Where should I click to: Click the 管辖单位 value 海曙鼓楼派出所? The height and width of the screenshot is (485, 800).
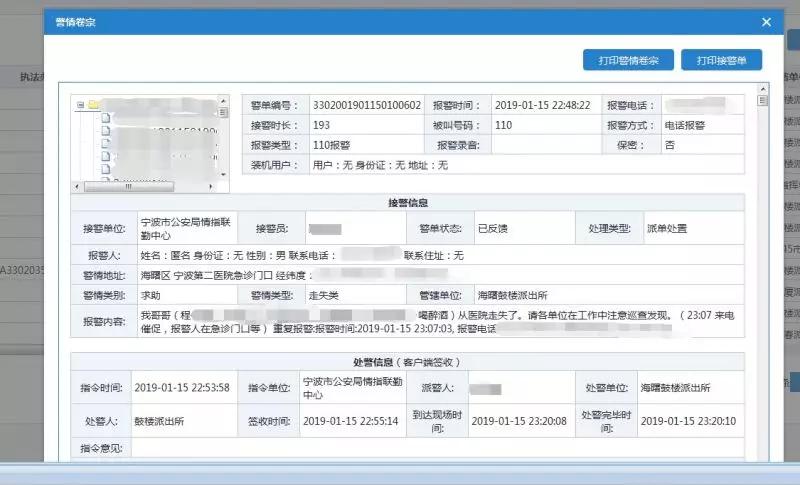pos(512,295)
